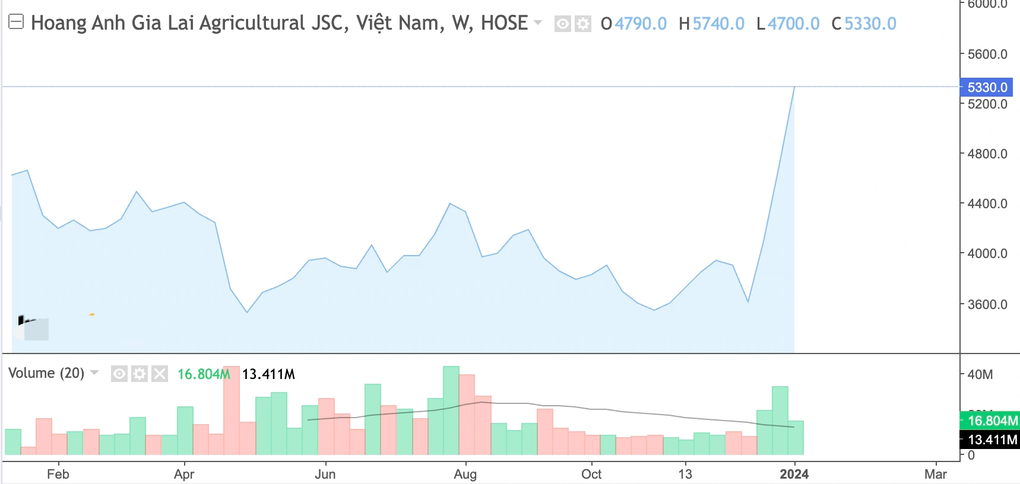The height and width of the screenshot is (484, 1020).
Task: Hide the Volume indicator with eye icon
Action: [x=119, y=373]
